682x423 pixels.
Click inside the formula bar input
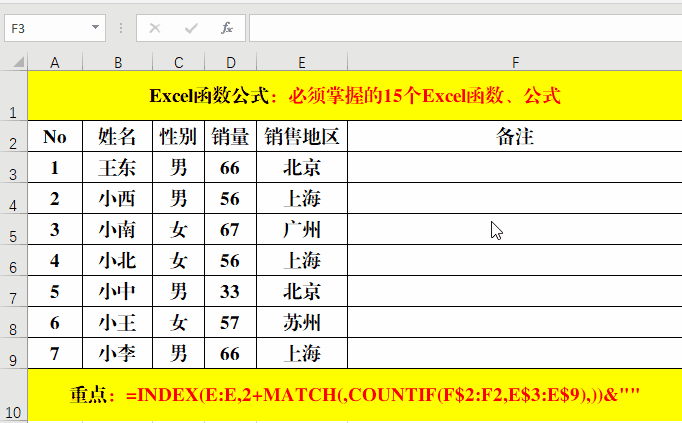coord(465,28)
